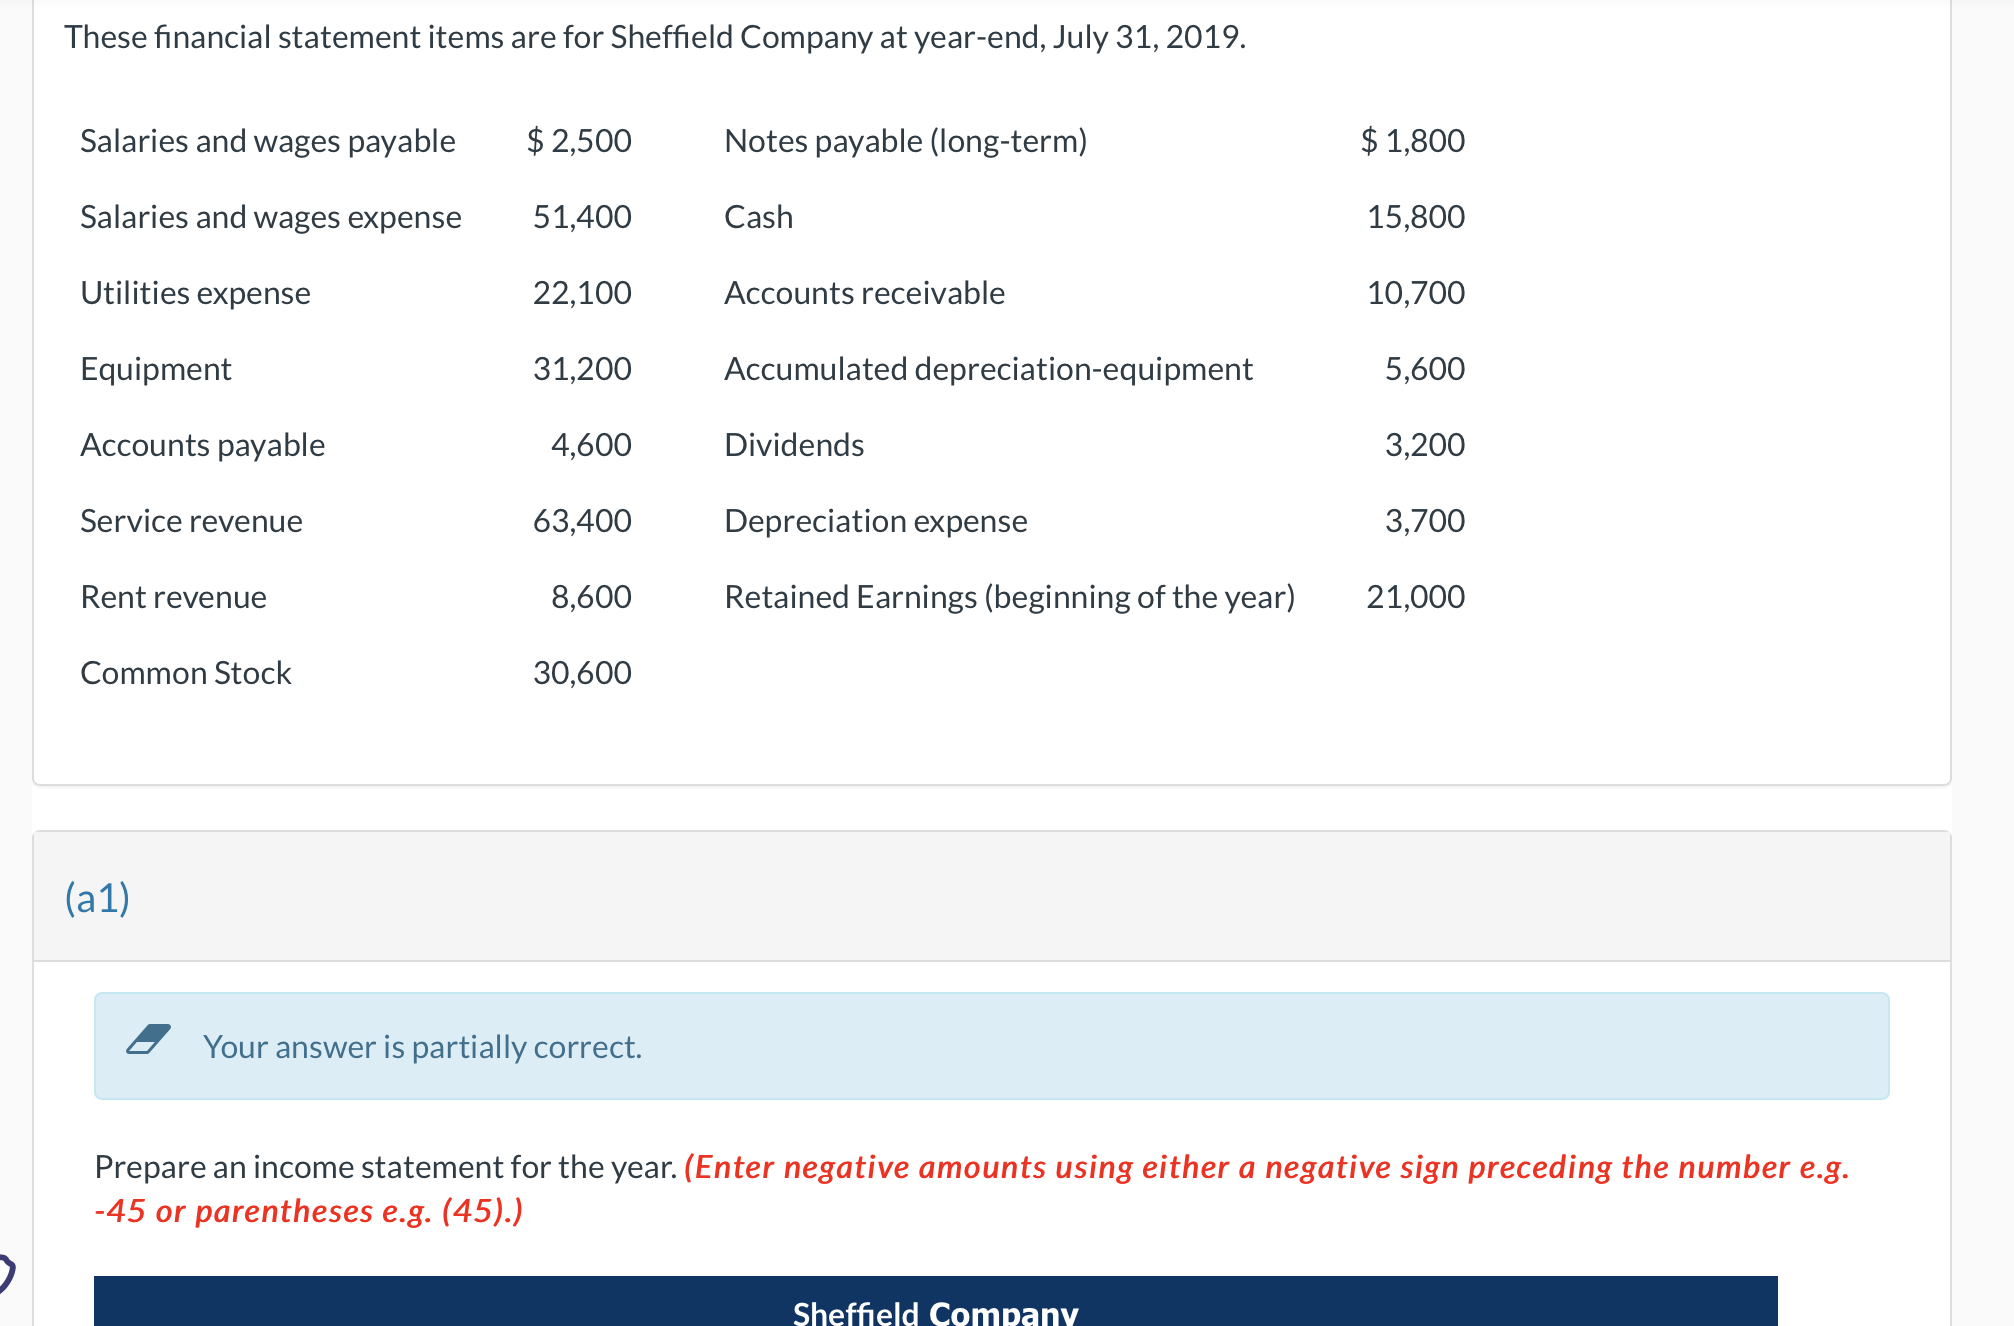Click the Salaries and wages expense amount 51,400
Image resolution: width=2014 pixels, height=1326 pixels.
(x=581, y=217)
